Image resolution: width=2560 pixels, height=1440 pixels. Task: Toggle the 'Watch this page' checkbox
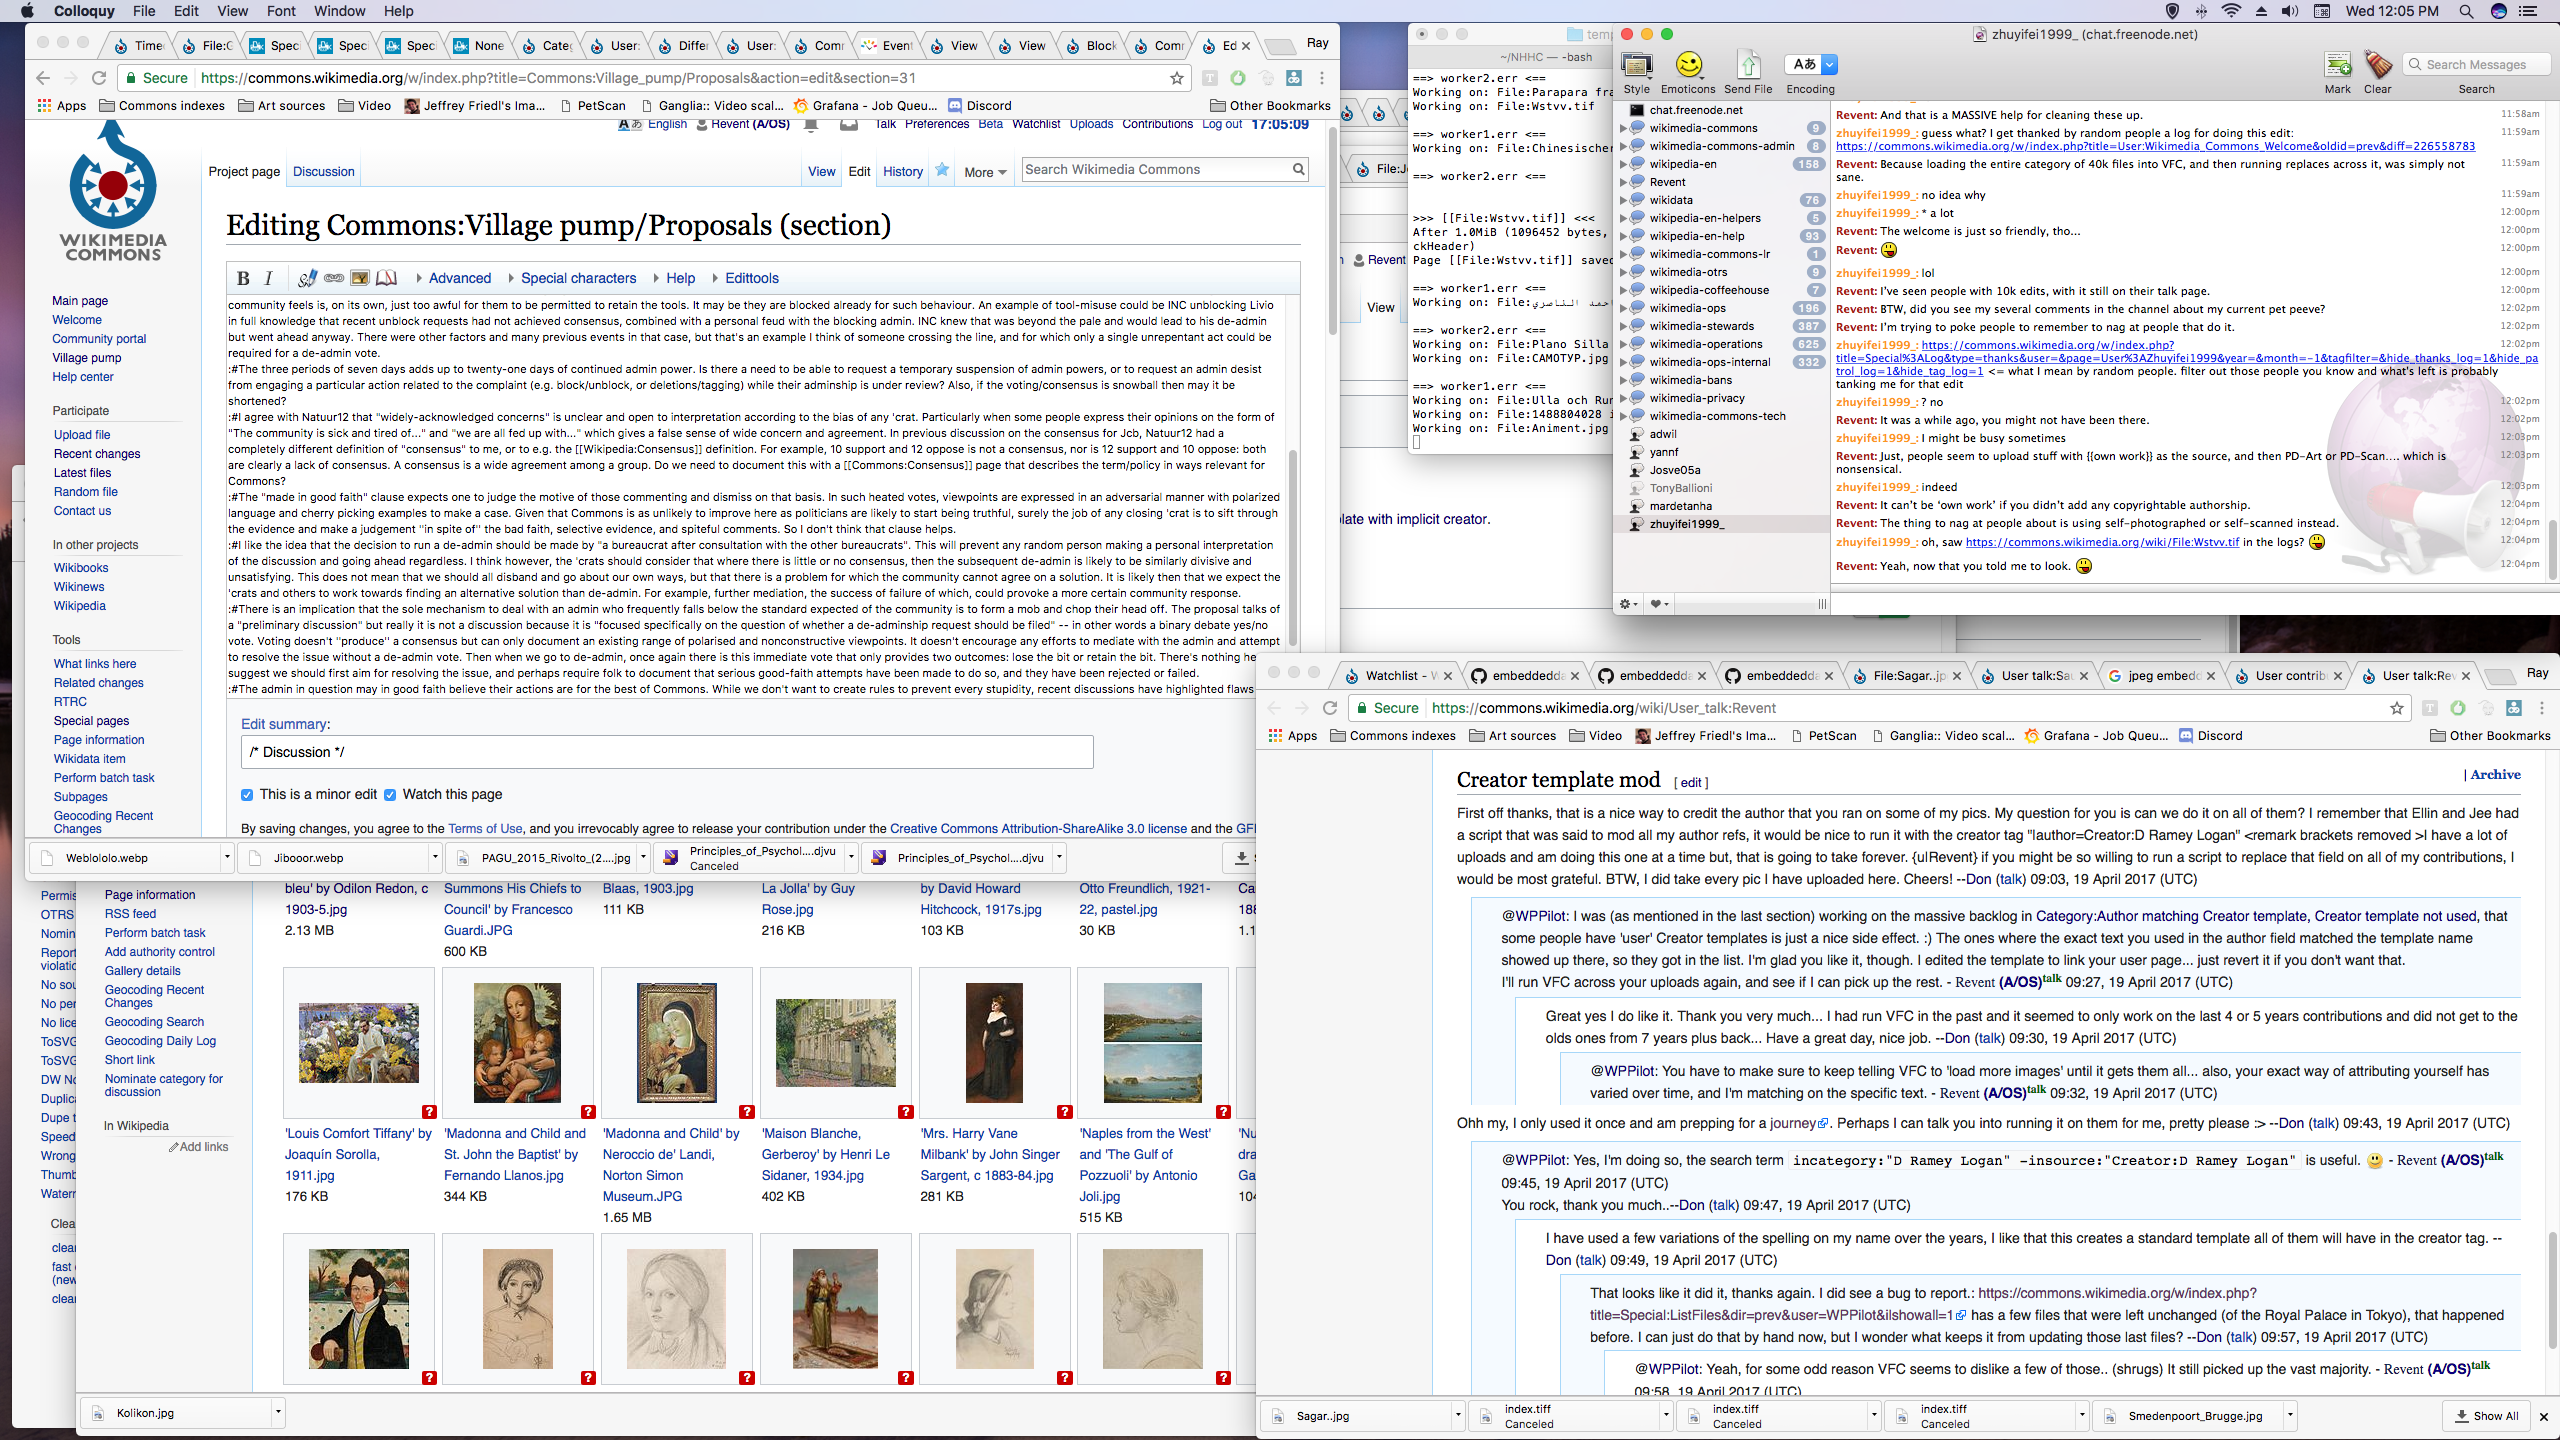(x=390, y=795)
